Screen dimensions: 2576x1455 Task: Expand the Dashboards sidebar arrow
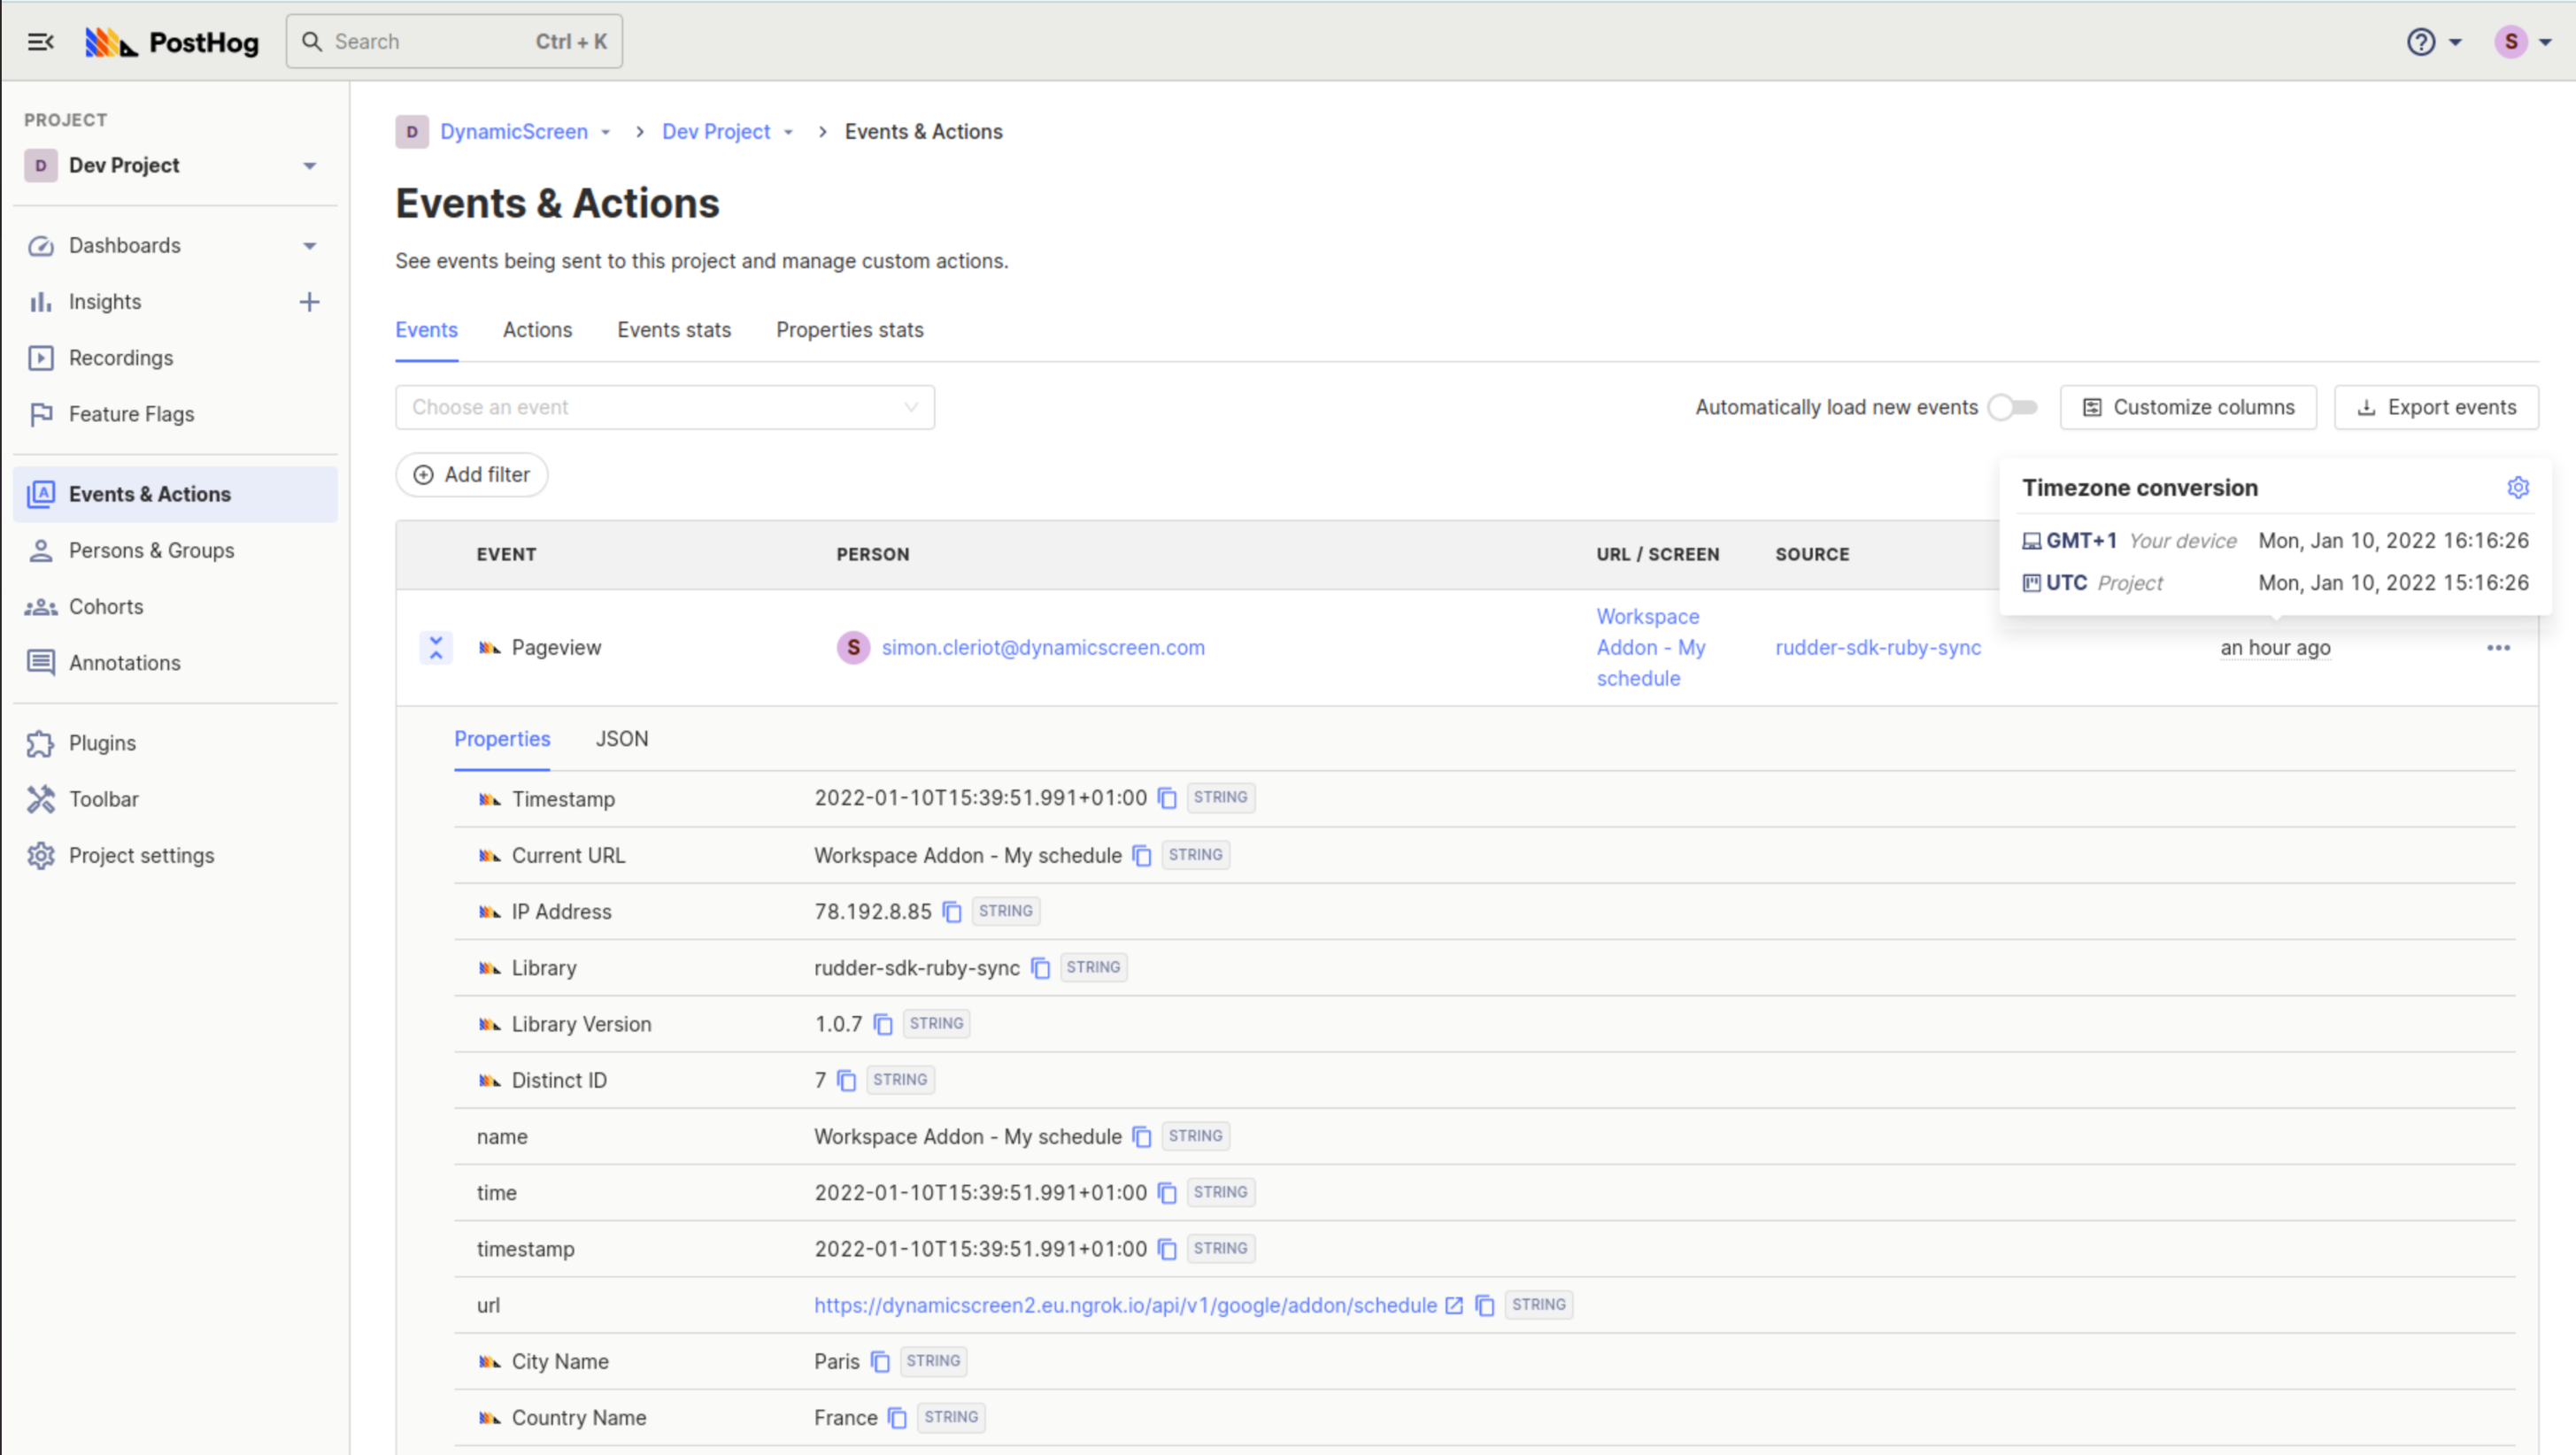click(x=309, y=246)
